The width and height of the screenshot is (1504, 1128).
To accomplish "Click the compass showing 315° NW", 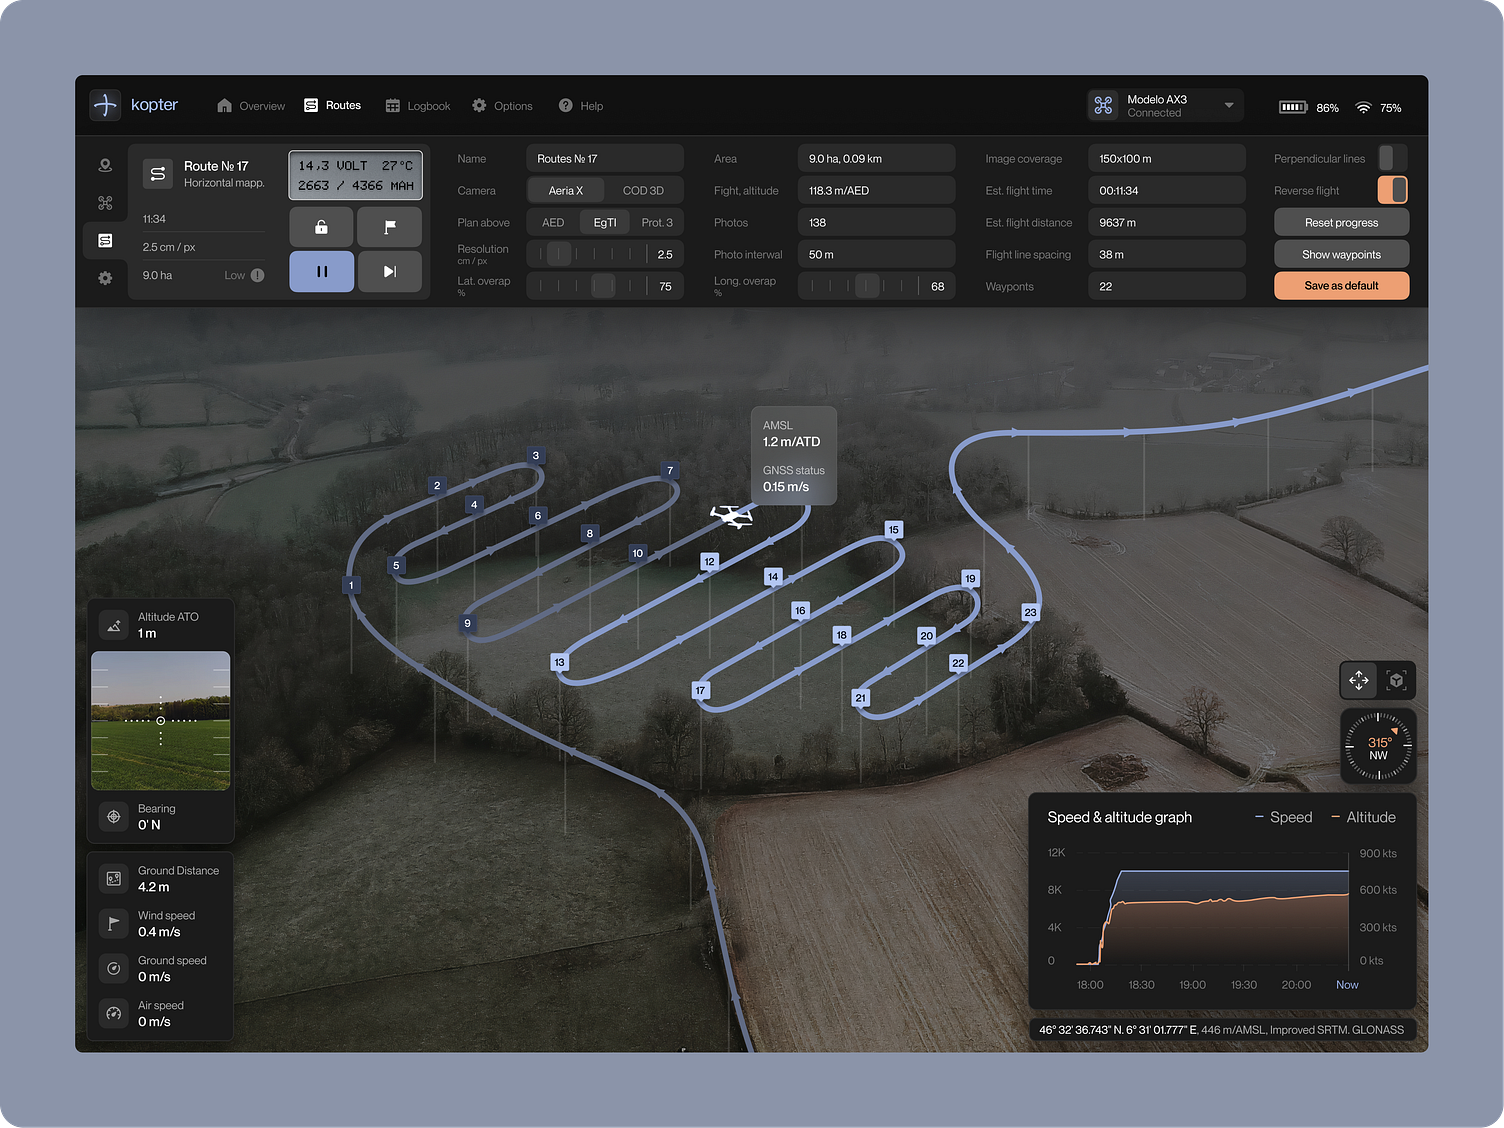I will pyautogui.click(x=1377, y=746).
